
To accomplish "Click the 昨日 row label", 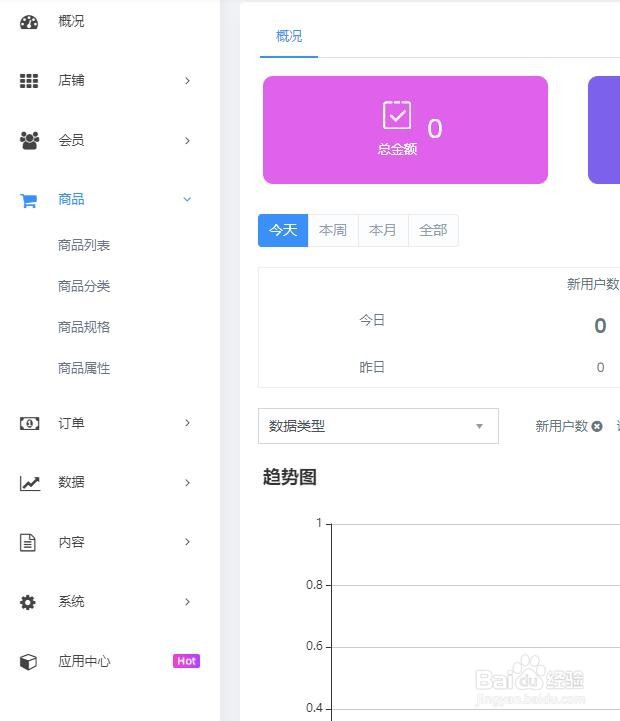I will [x=372, y=367].
